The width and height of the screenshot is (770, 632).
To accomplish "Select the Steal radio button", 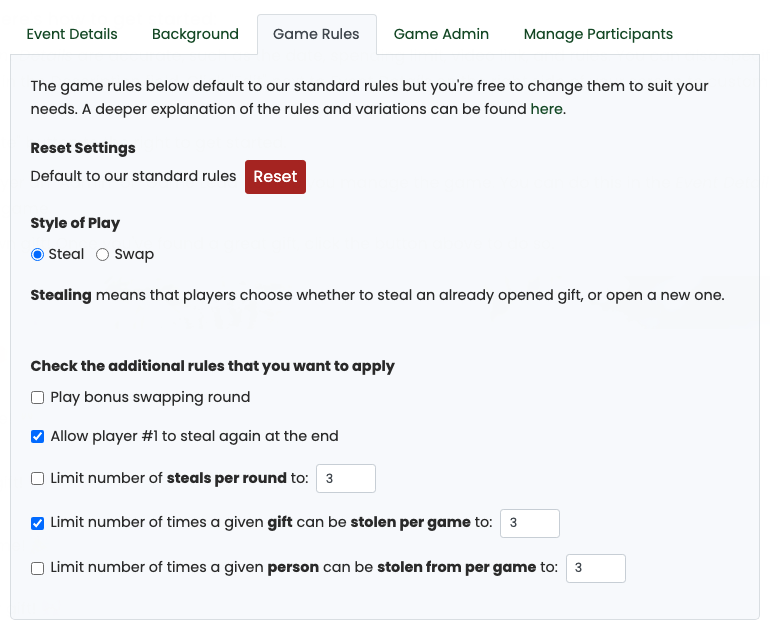I will point(38,254).
